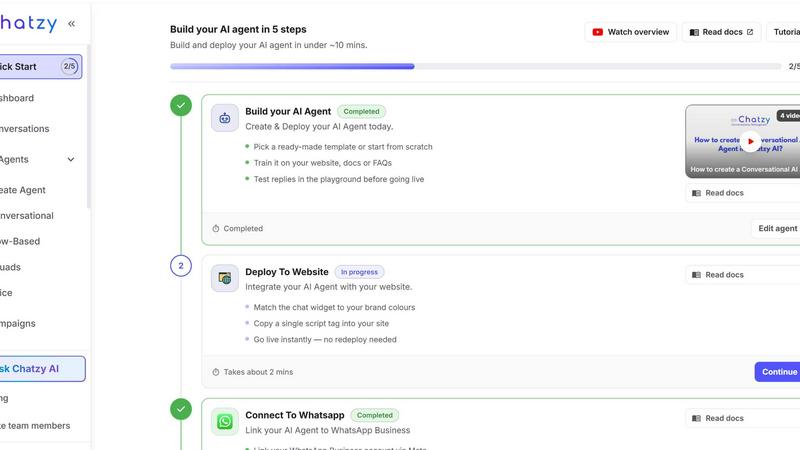800x450 pixels.
Task: Click book icon in Whatsapp Read docs
Action: click(x=696, y=418)
